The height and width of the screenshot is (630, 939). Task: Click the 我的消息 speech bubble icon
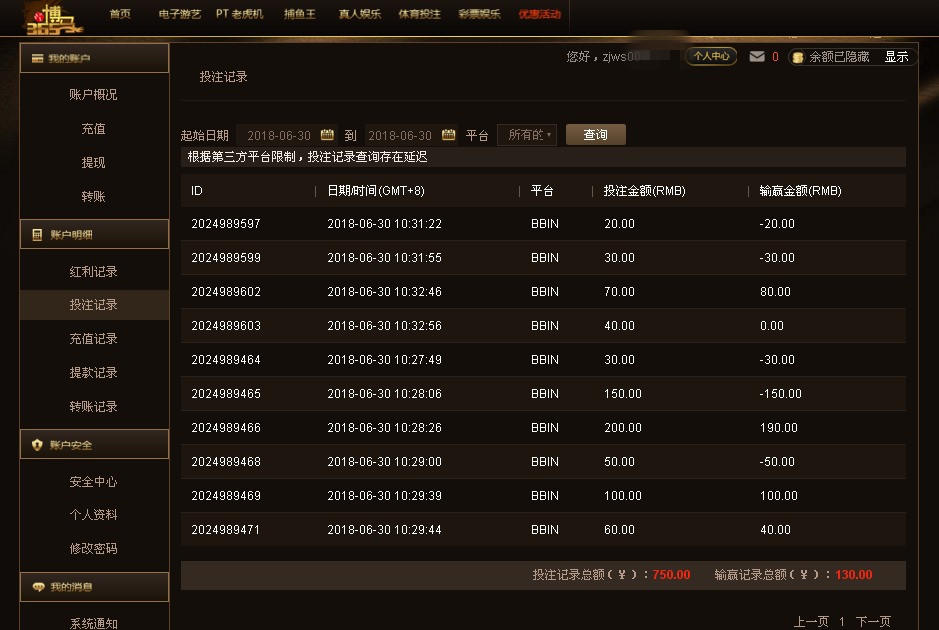click(37, 587)
